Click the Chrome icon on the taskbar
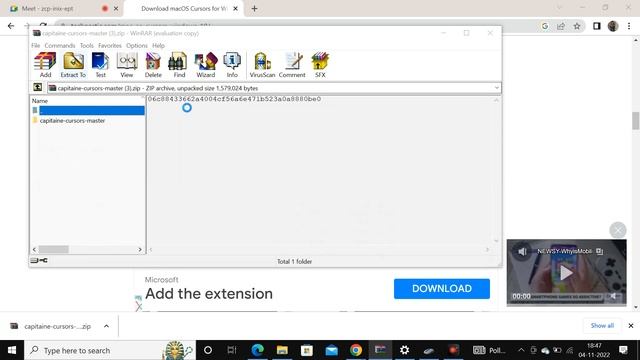Viewport: 640px width, 360px height. 356,350
